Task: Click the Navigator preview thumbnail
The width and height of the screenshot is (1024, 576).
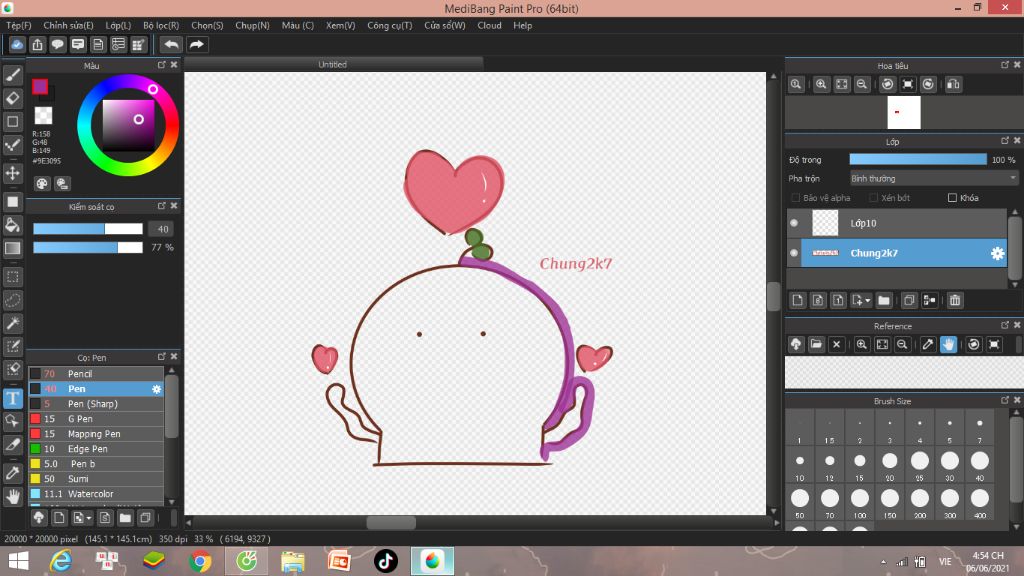Action: click(904, 112)
